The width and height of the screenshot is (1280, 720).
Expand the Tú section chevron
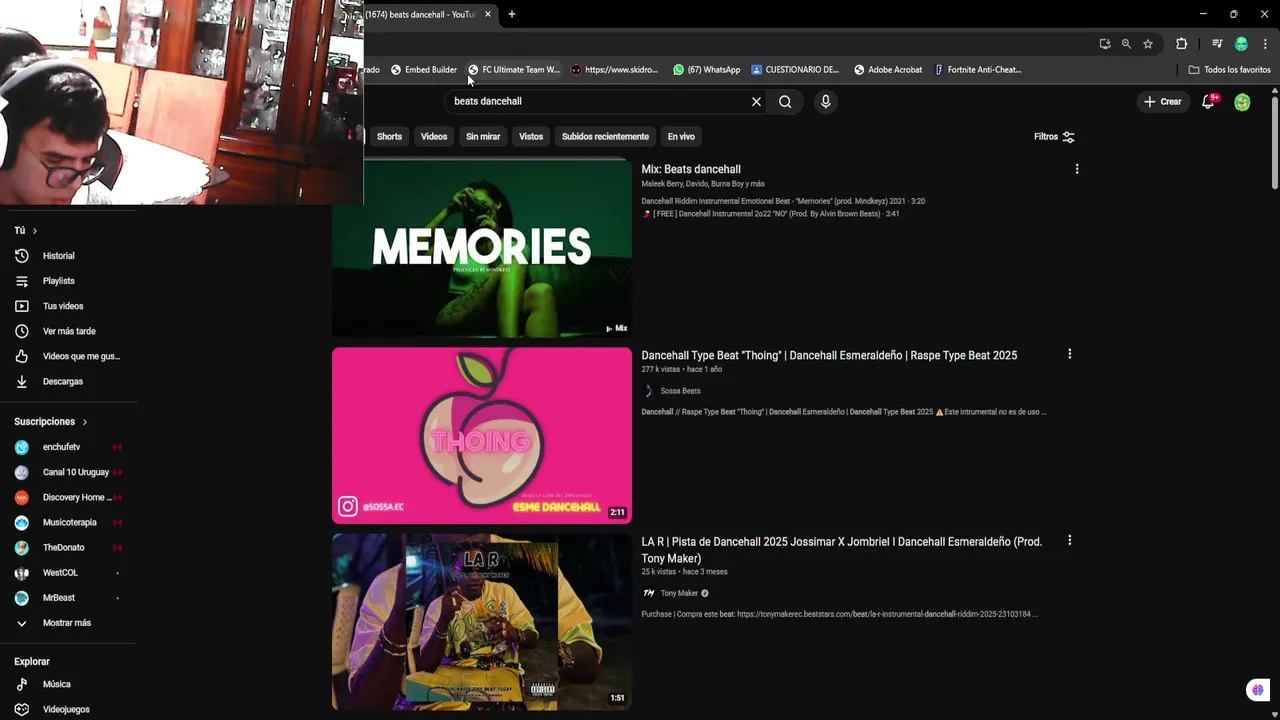click(34, 231)
